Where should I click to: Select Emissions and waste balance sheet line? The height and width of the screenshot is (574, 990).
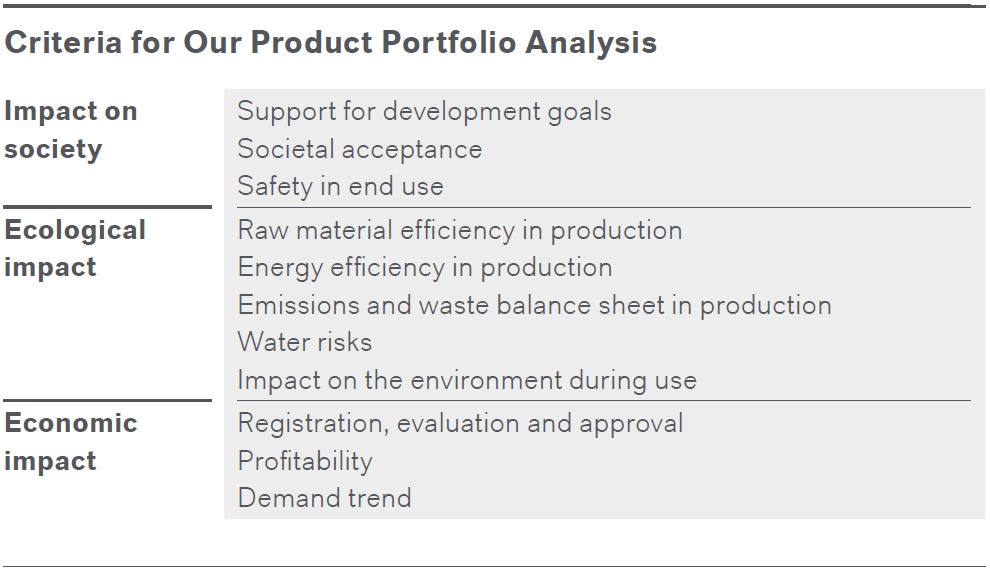click(534, 306)
